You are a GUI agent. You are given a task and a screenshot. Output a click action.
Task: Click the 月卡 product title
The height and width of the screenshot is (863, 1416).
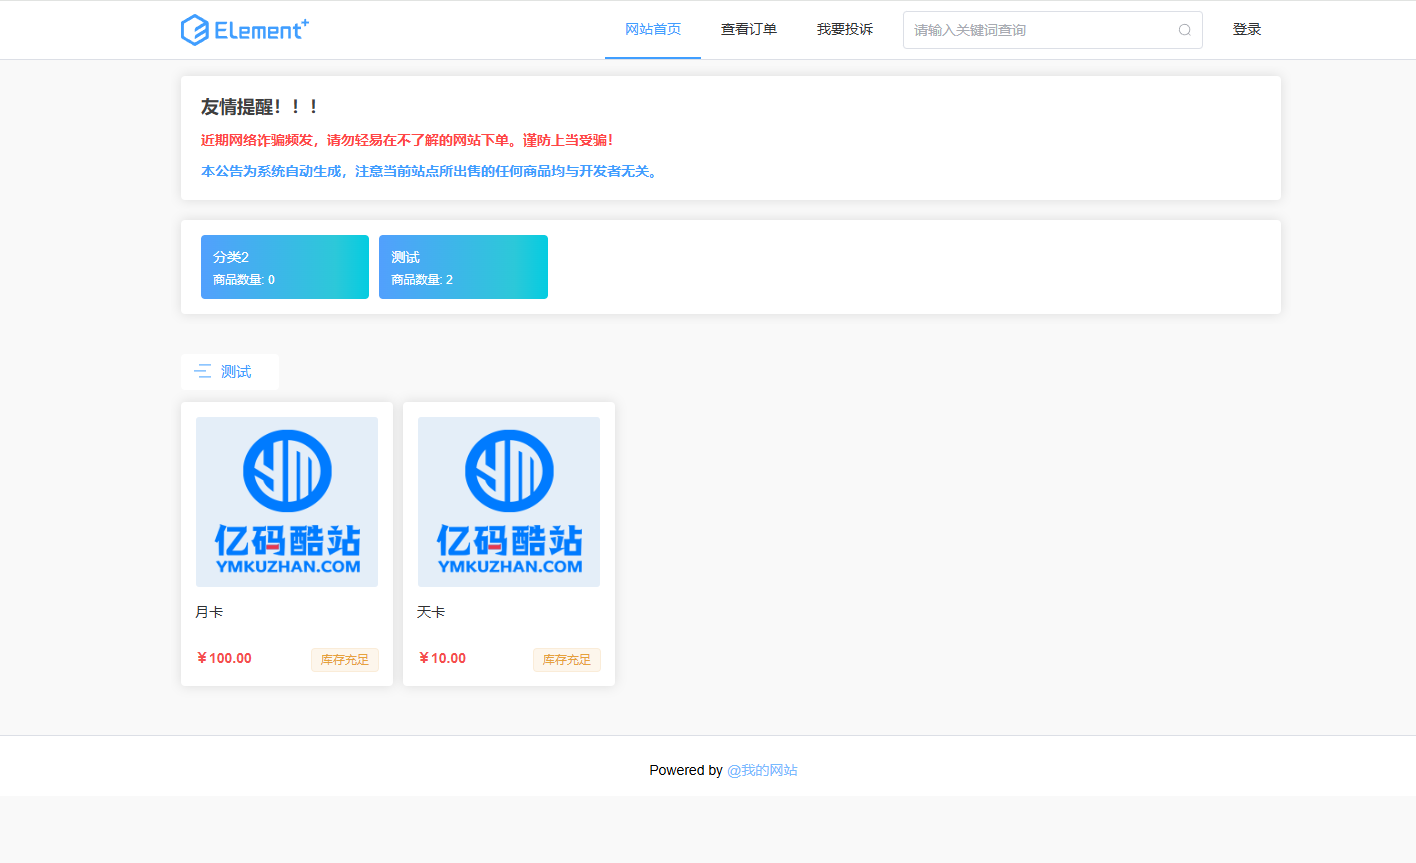207,611
